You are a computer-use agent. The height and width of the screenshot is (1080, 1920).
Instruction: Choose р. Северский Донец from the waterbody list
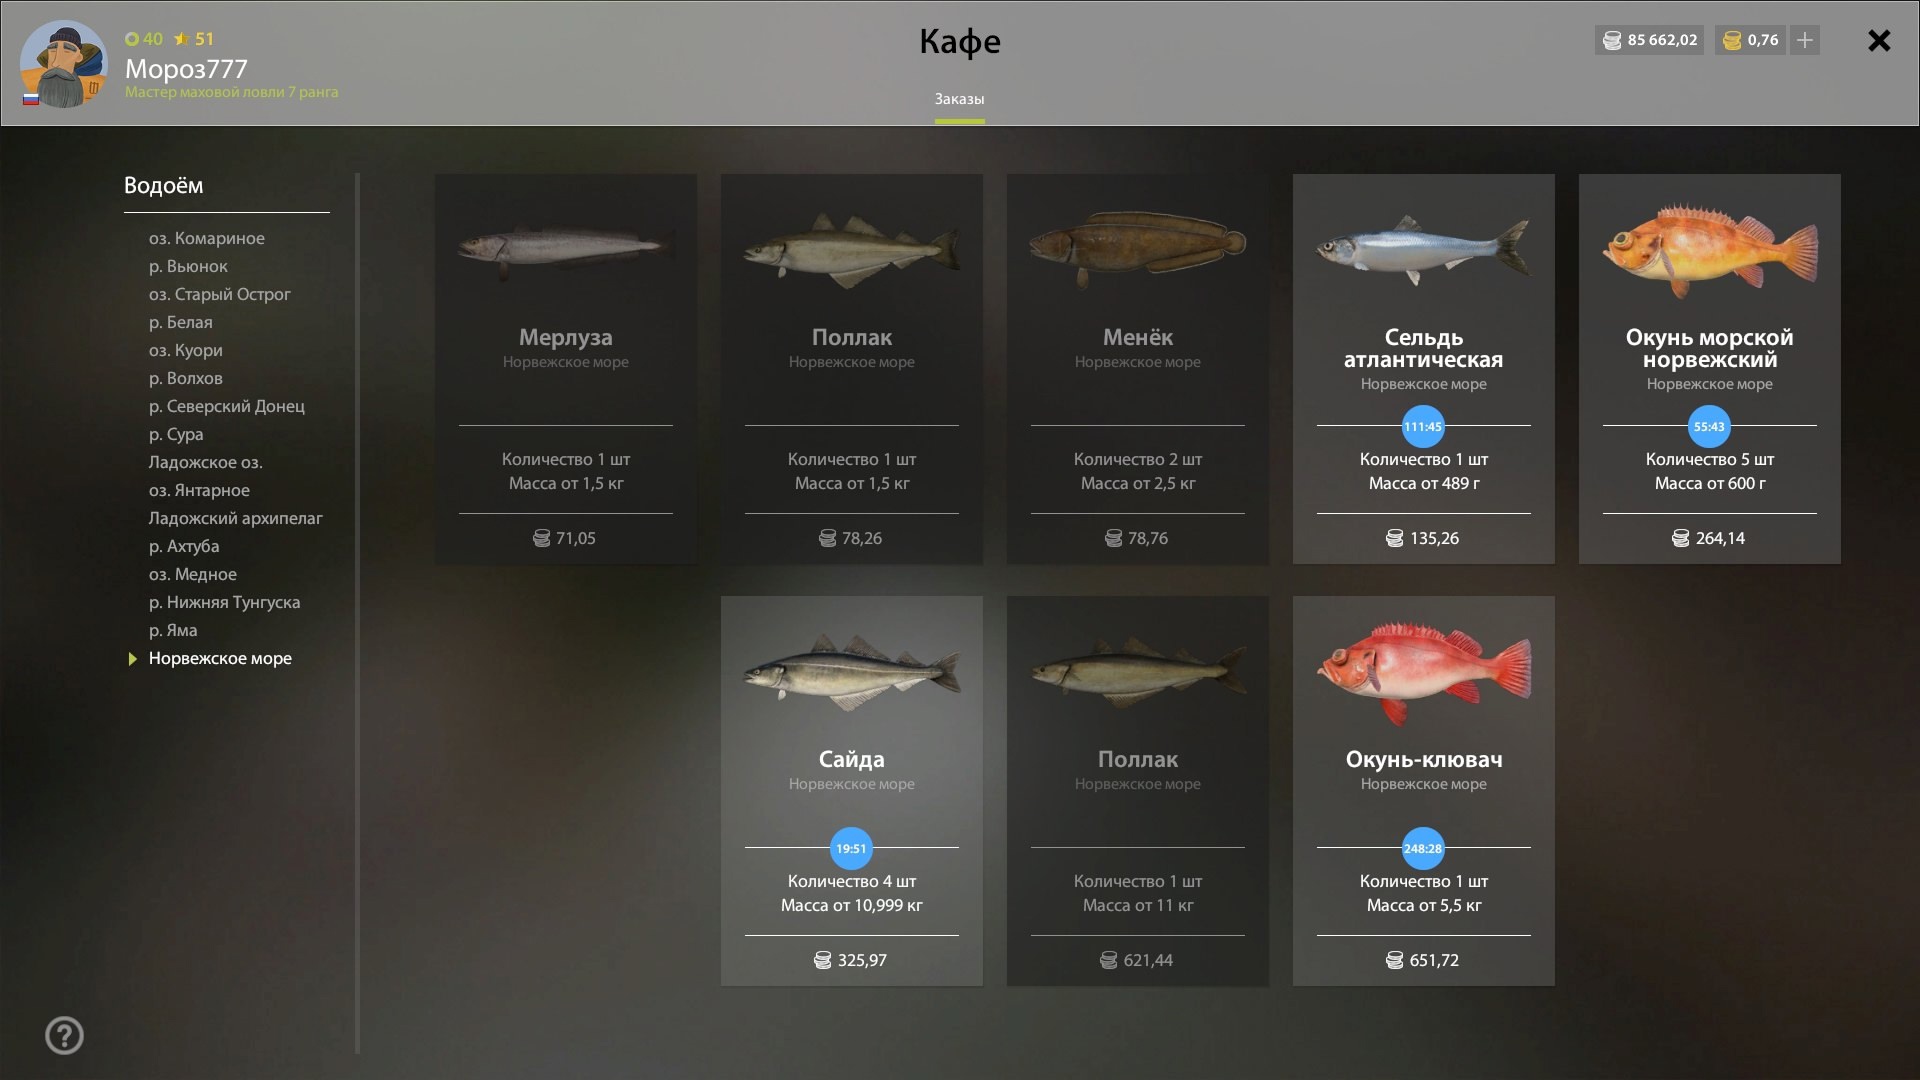(227, 406)
